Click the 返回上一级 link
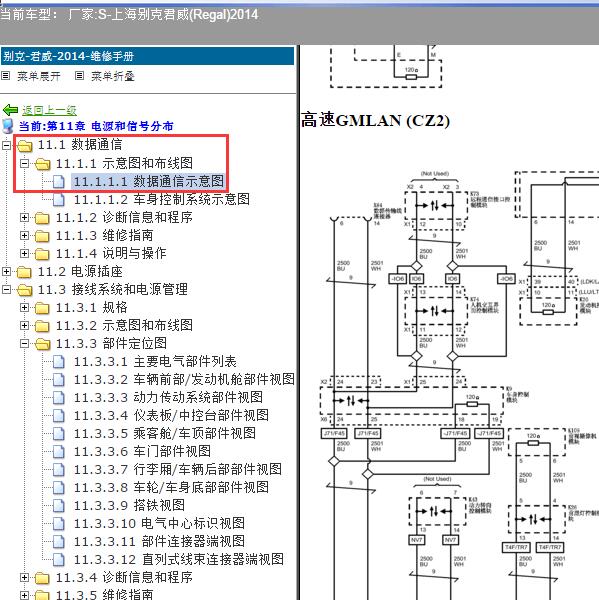The image size is (599, 600). click(x=49, y=110)
